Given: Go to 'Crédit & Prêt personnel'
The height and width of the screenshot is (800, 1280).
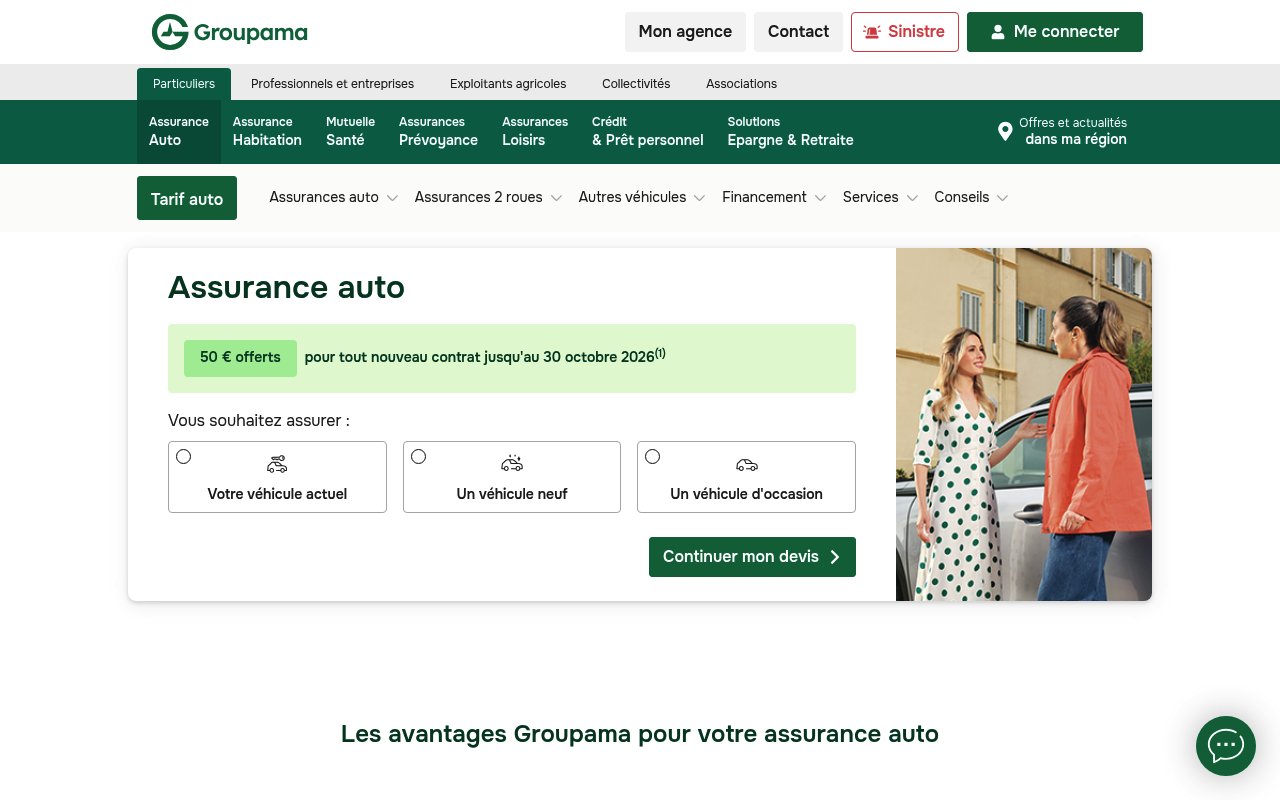Looking at the screenshot, I should pyautogui.click(x=648, y=131).
